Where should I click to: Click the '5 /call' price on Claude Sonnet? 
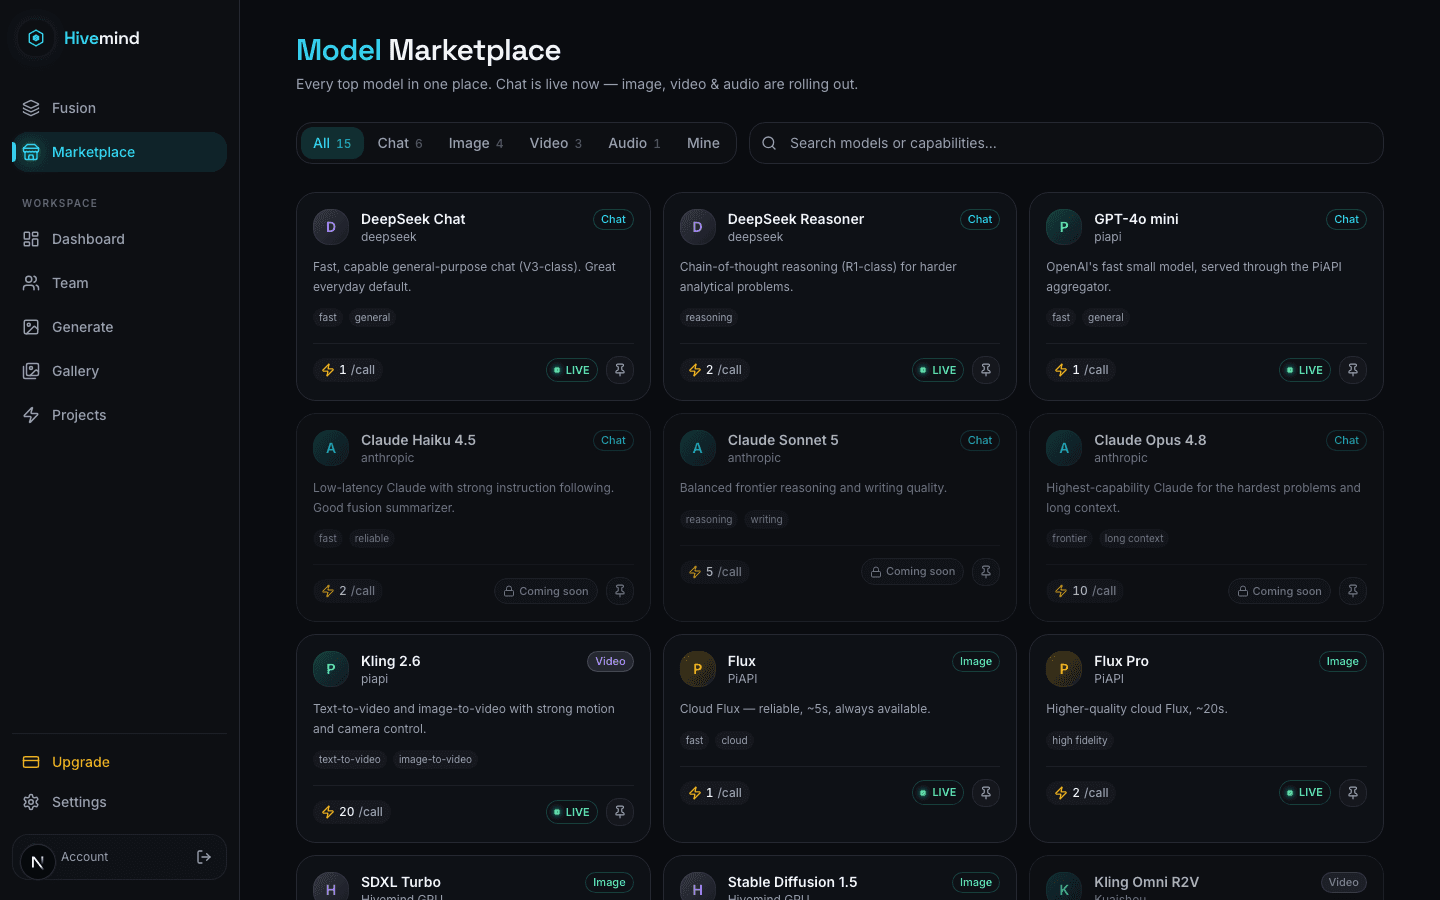point(715,572)
